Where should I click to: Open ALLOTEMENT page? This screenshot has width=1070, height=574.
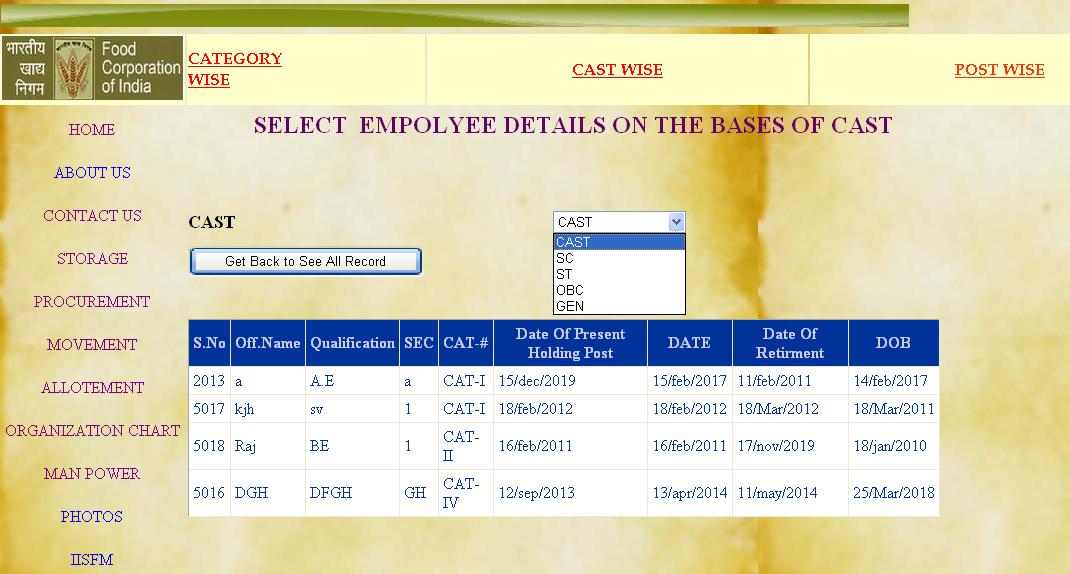click(x=92, y=388)
